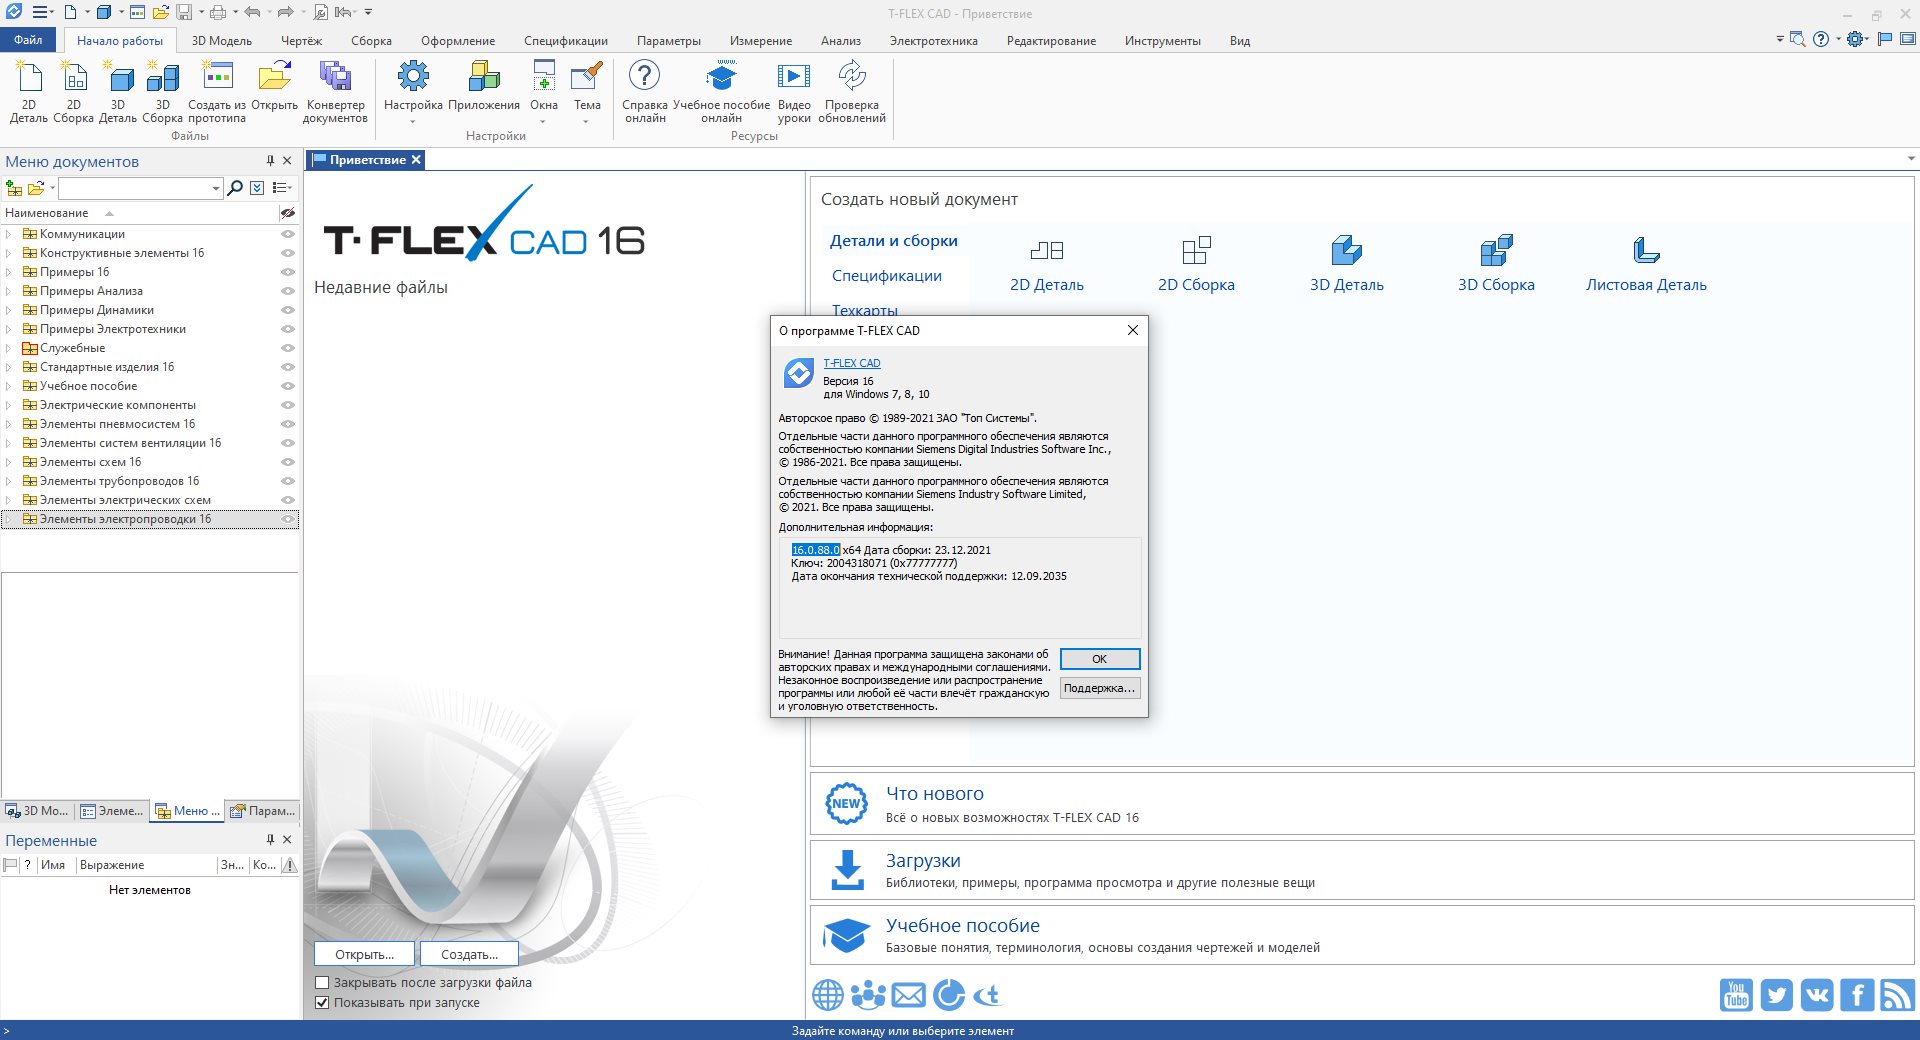Screen dimensions: 1920x1040
Task: Expand the Примеры 16 tree node
Action: coord(9,272)
